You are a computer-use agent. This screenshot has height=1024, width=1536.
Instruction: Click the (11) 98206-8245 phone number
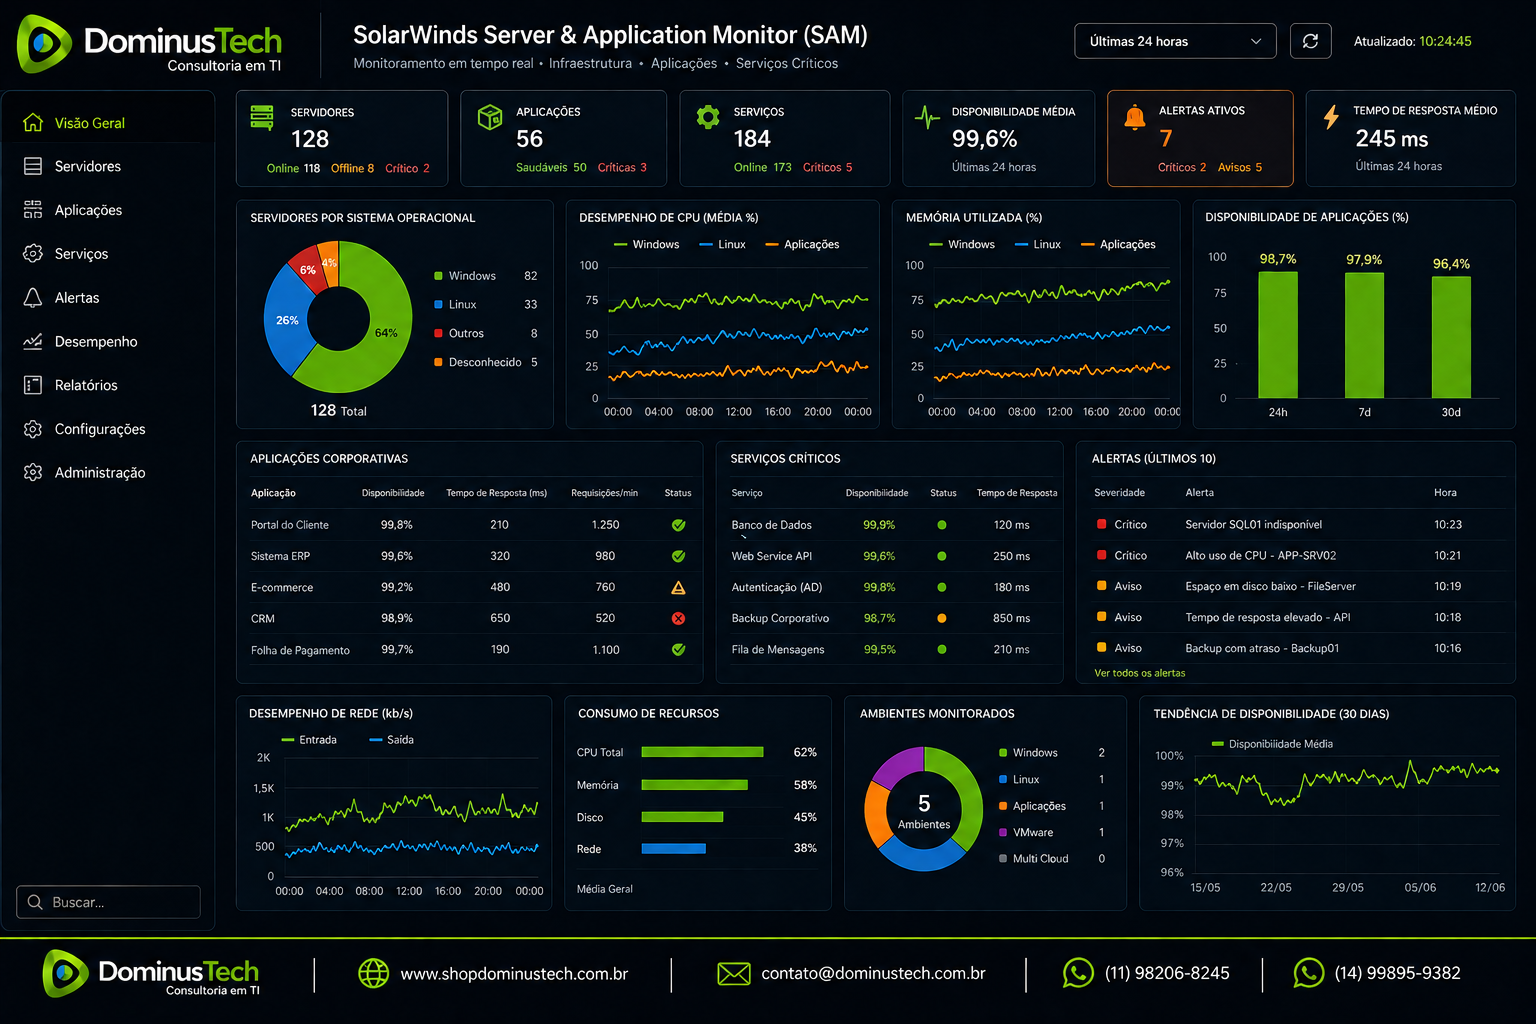click(1167, 974)
